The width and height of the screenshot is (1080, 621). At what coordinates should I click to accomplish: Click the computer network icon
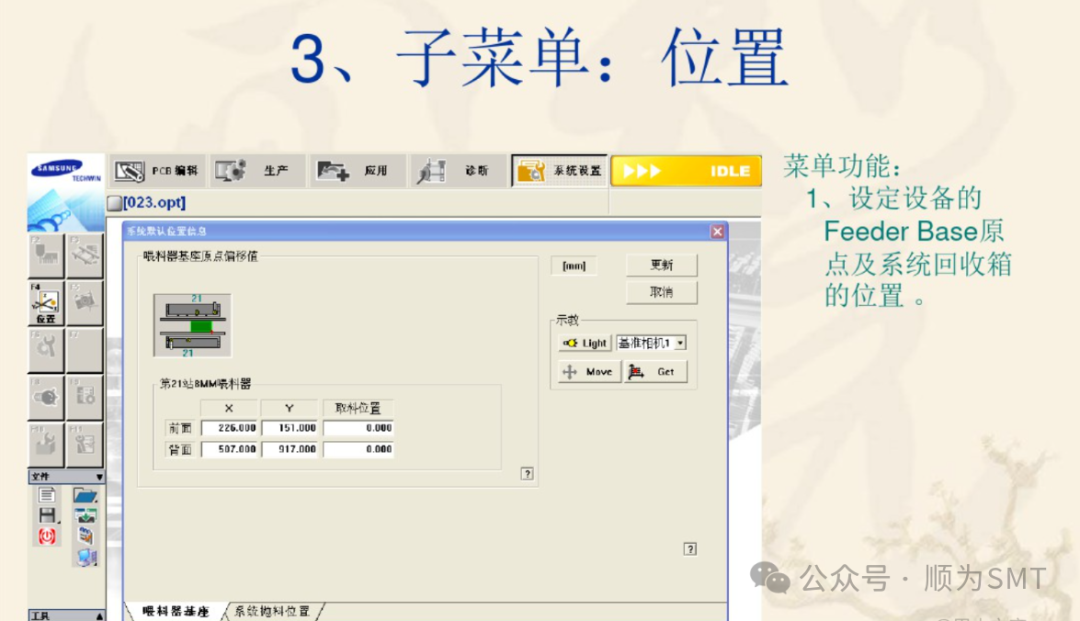86,557
